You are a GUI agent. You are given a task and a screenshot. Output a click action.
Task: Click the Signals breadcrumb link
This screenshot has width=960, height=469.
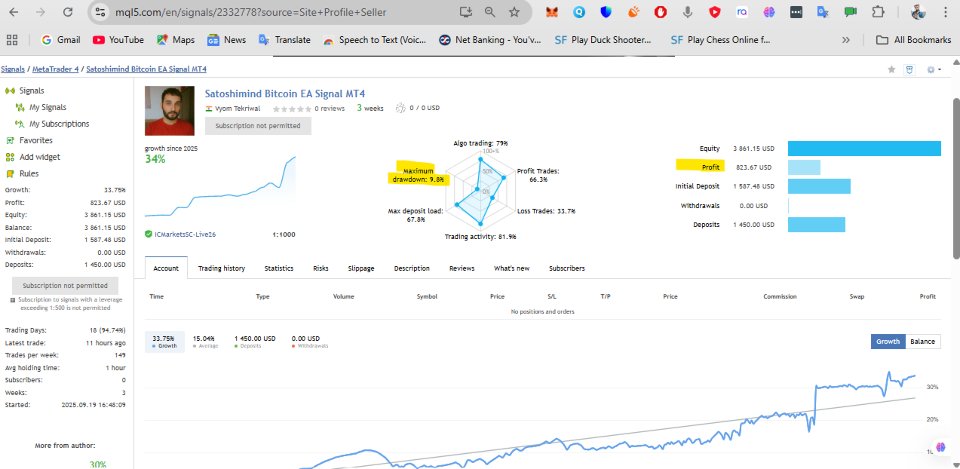(13, 69)
